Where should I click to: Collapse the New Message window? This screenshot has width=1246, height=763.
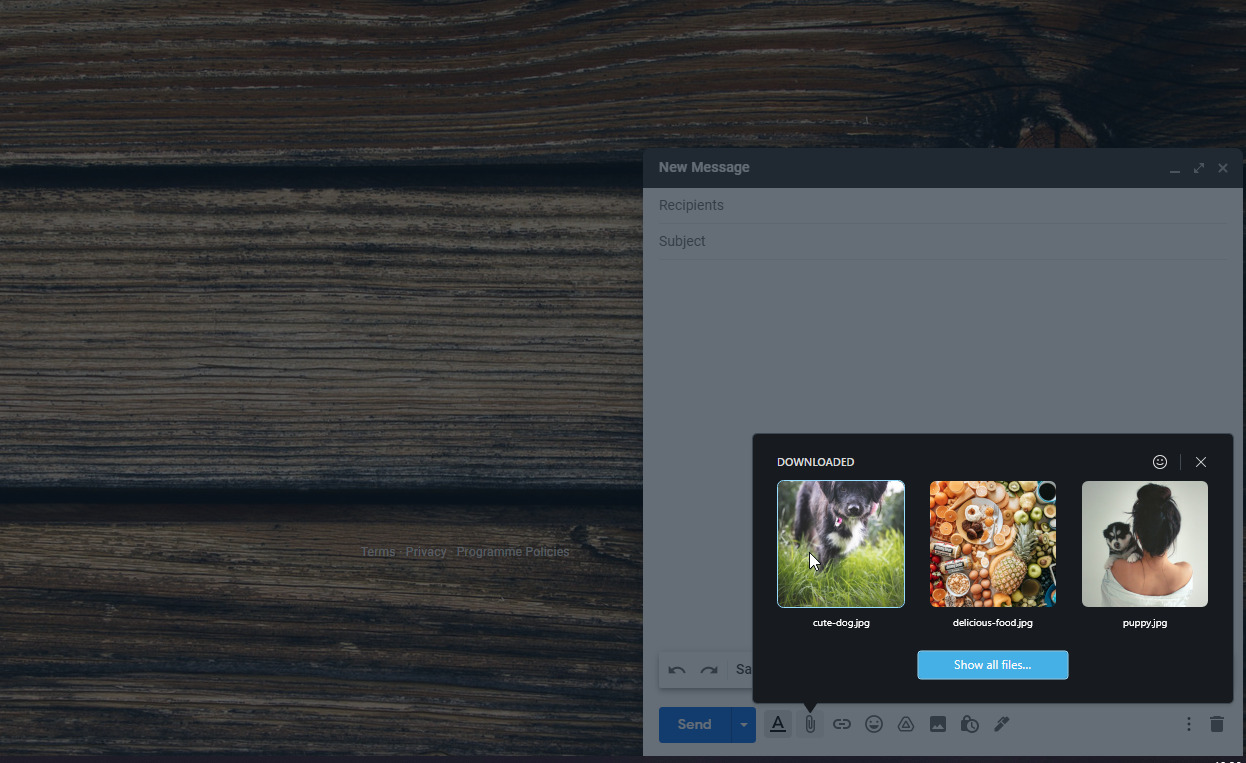[x=1174, y=168]
